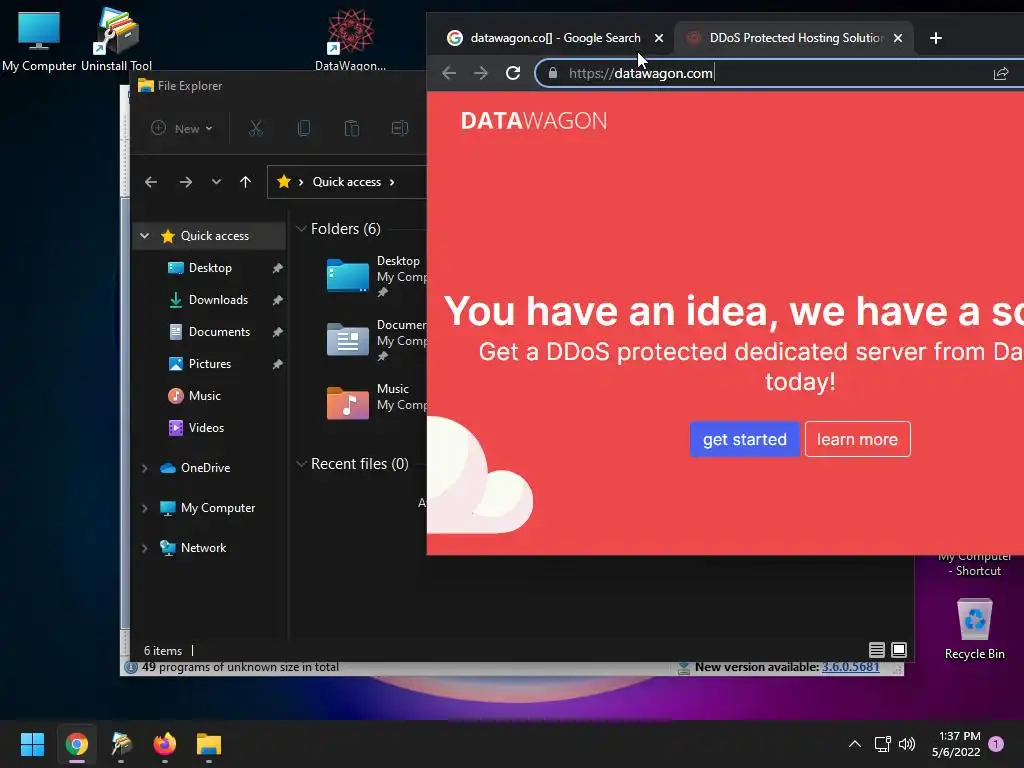Collapse the Quick access tree node
The image size is (1024, 768).
click(x=144, y=236)
